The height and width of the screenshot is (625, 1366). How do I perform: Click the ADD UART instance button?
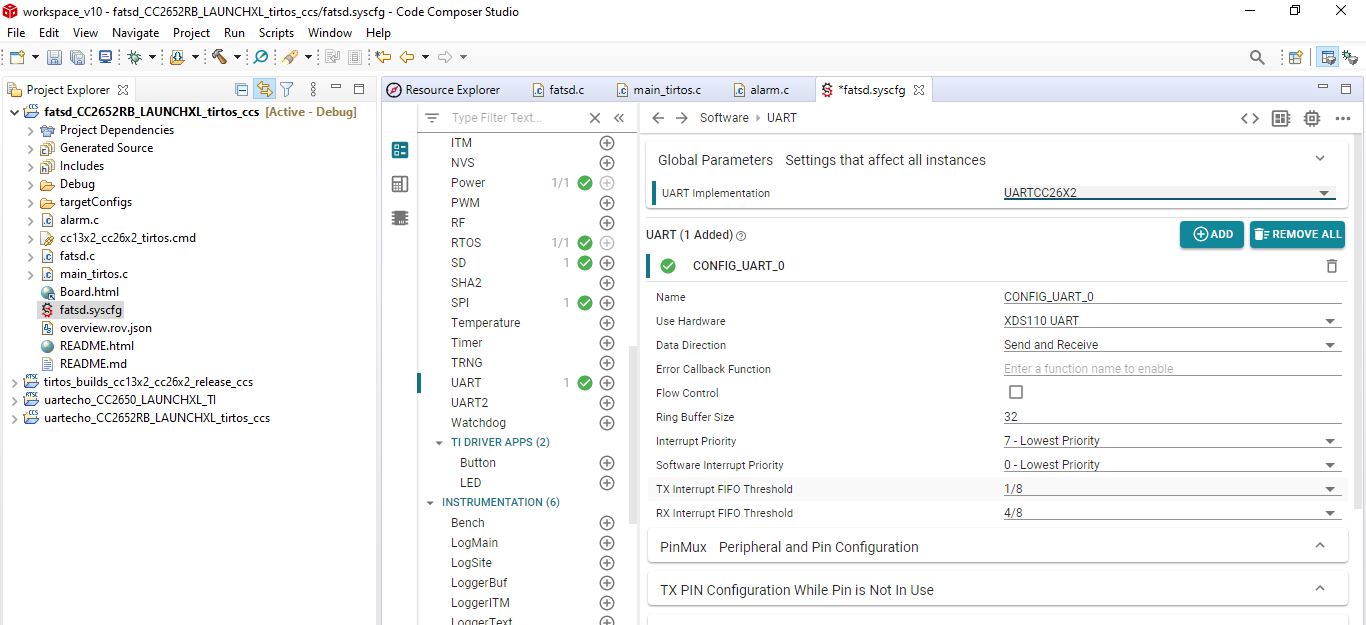[1211, 234]
